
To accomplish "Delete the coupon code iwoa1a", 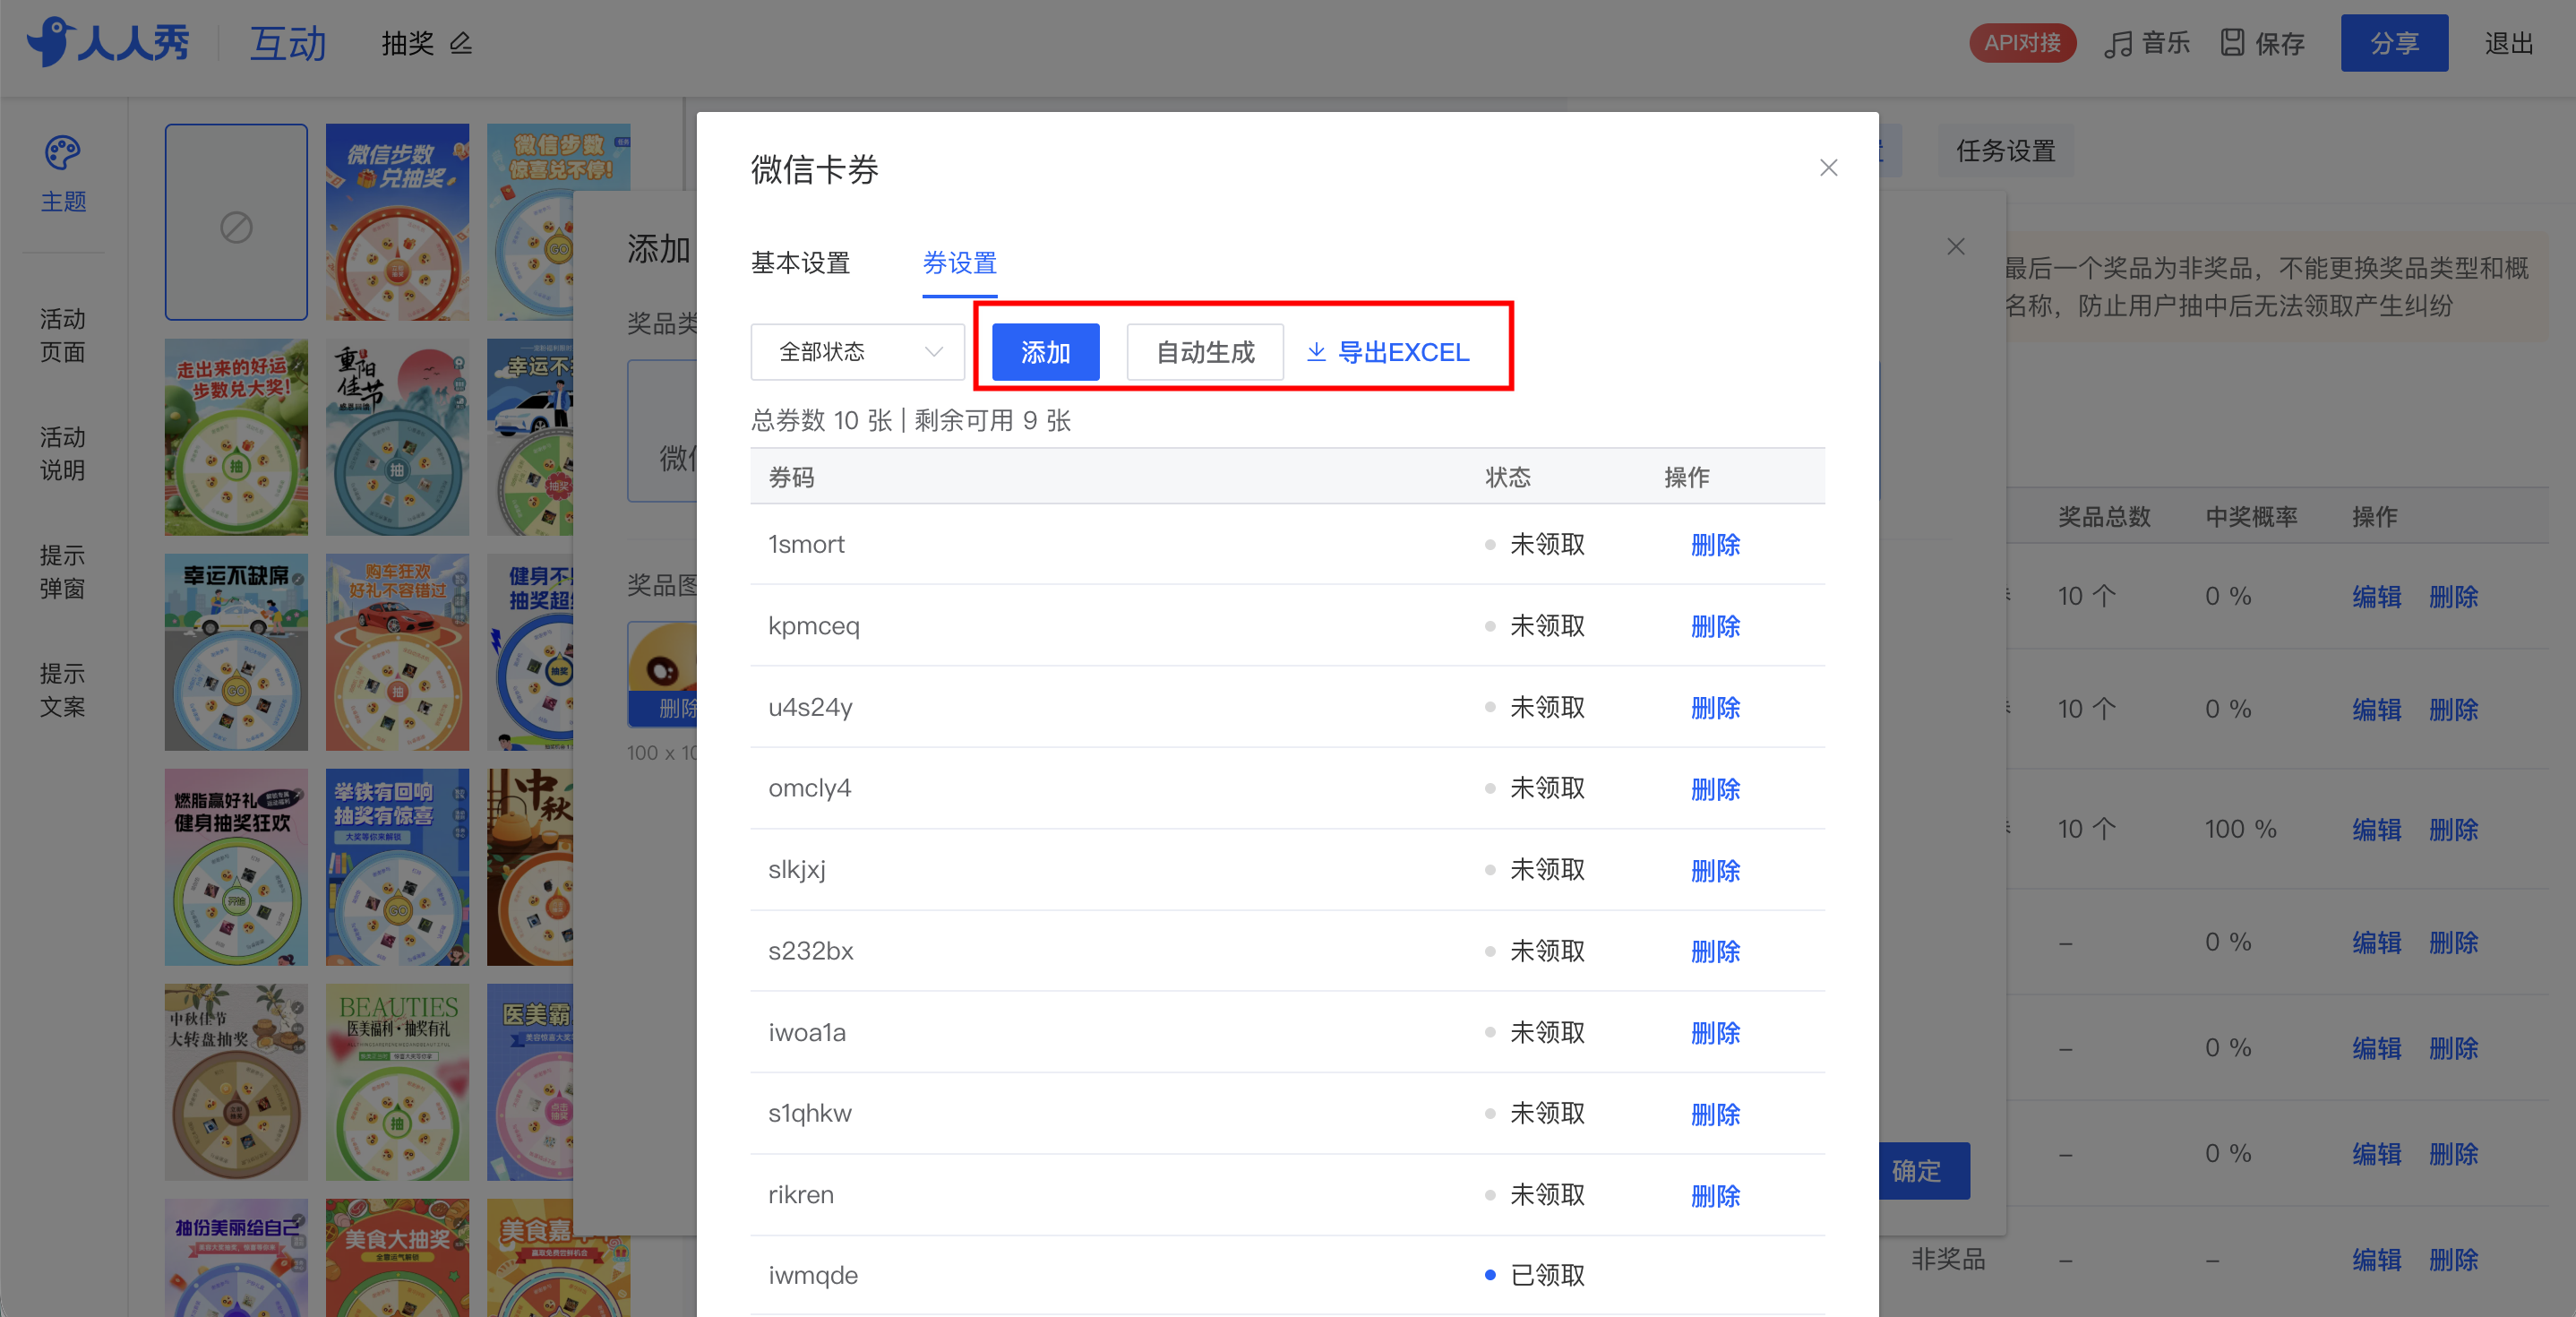I will (x=1715, y=1033).
